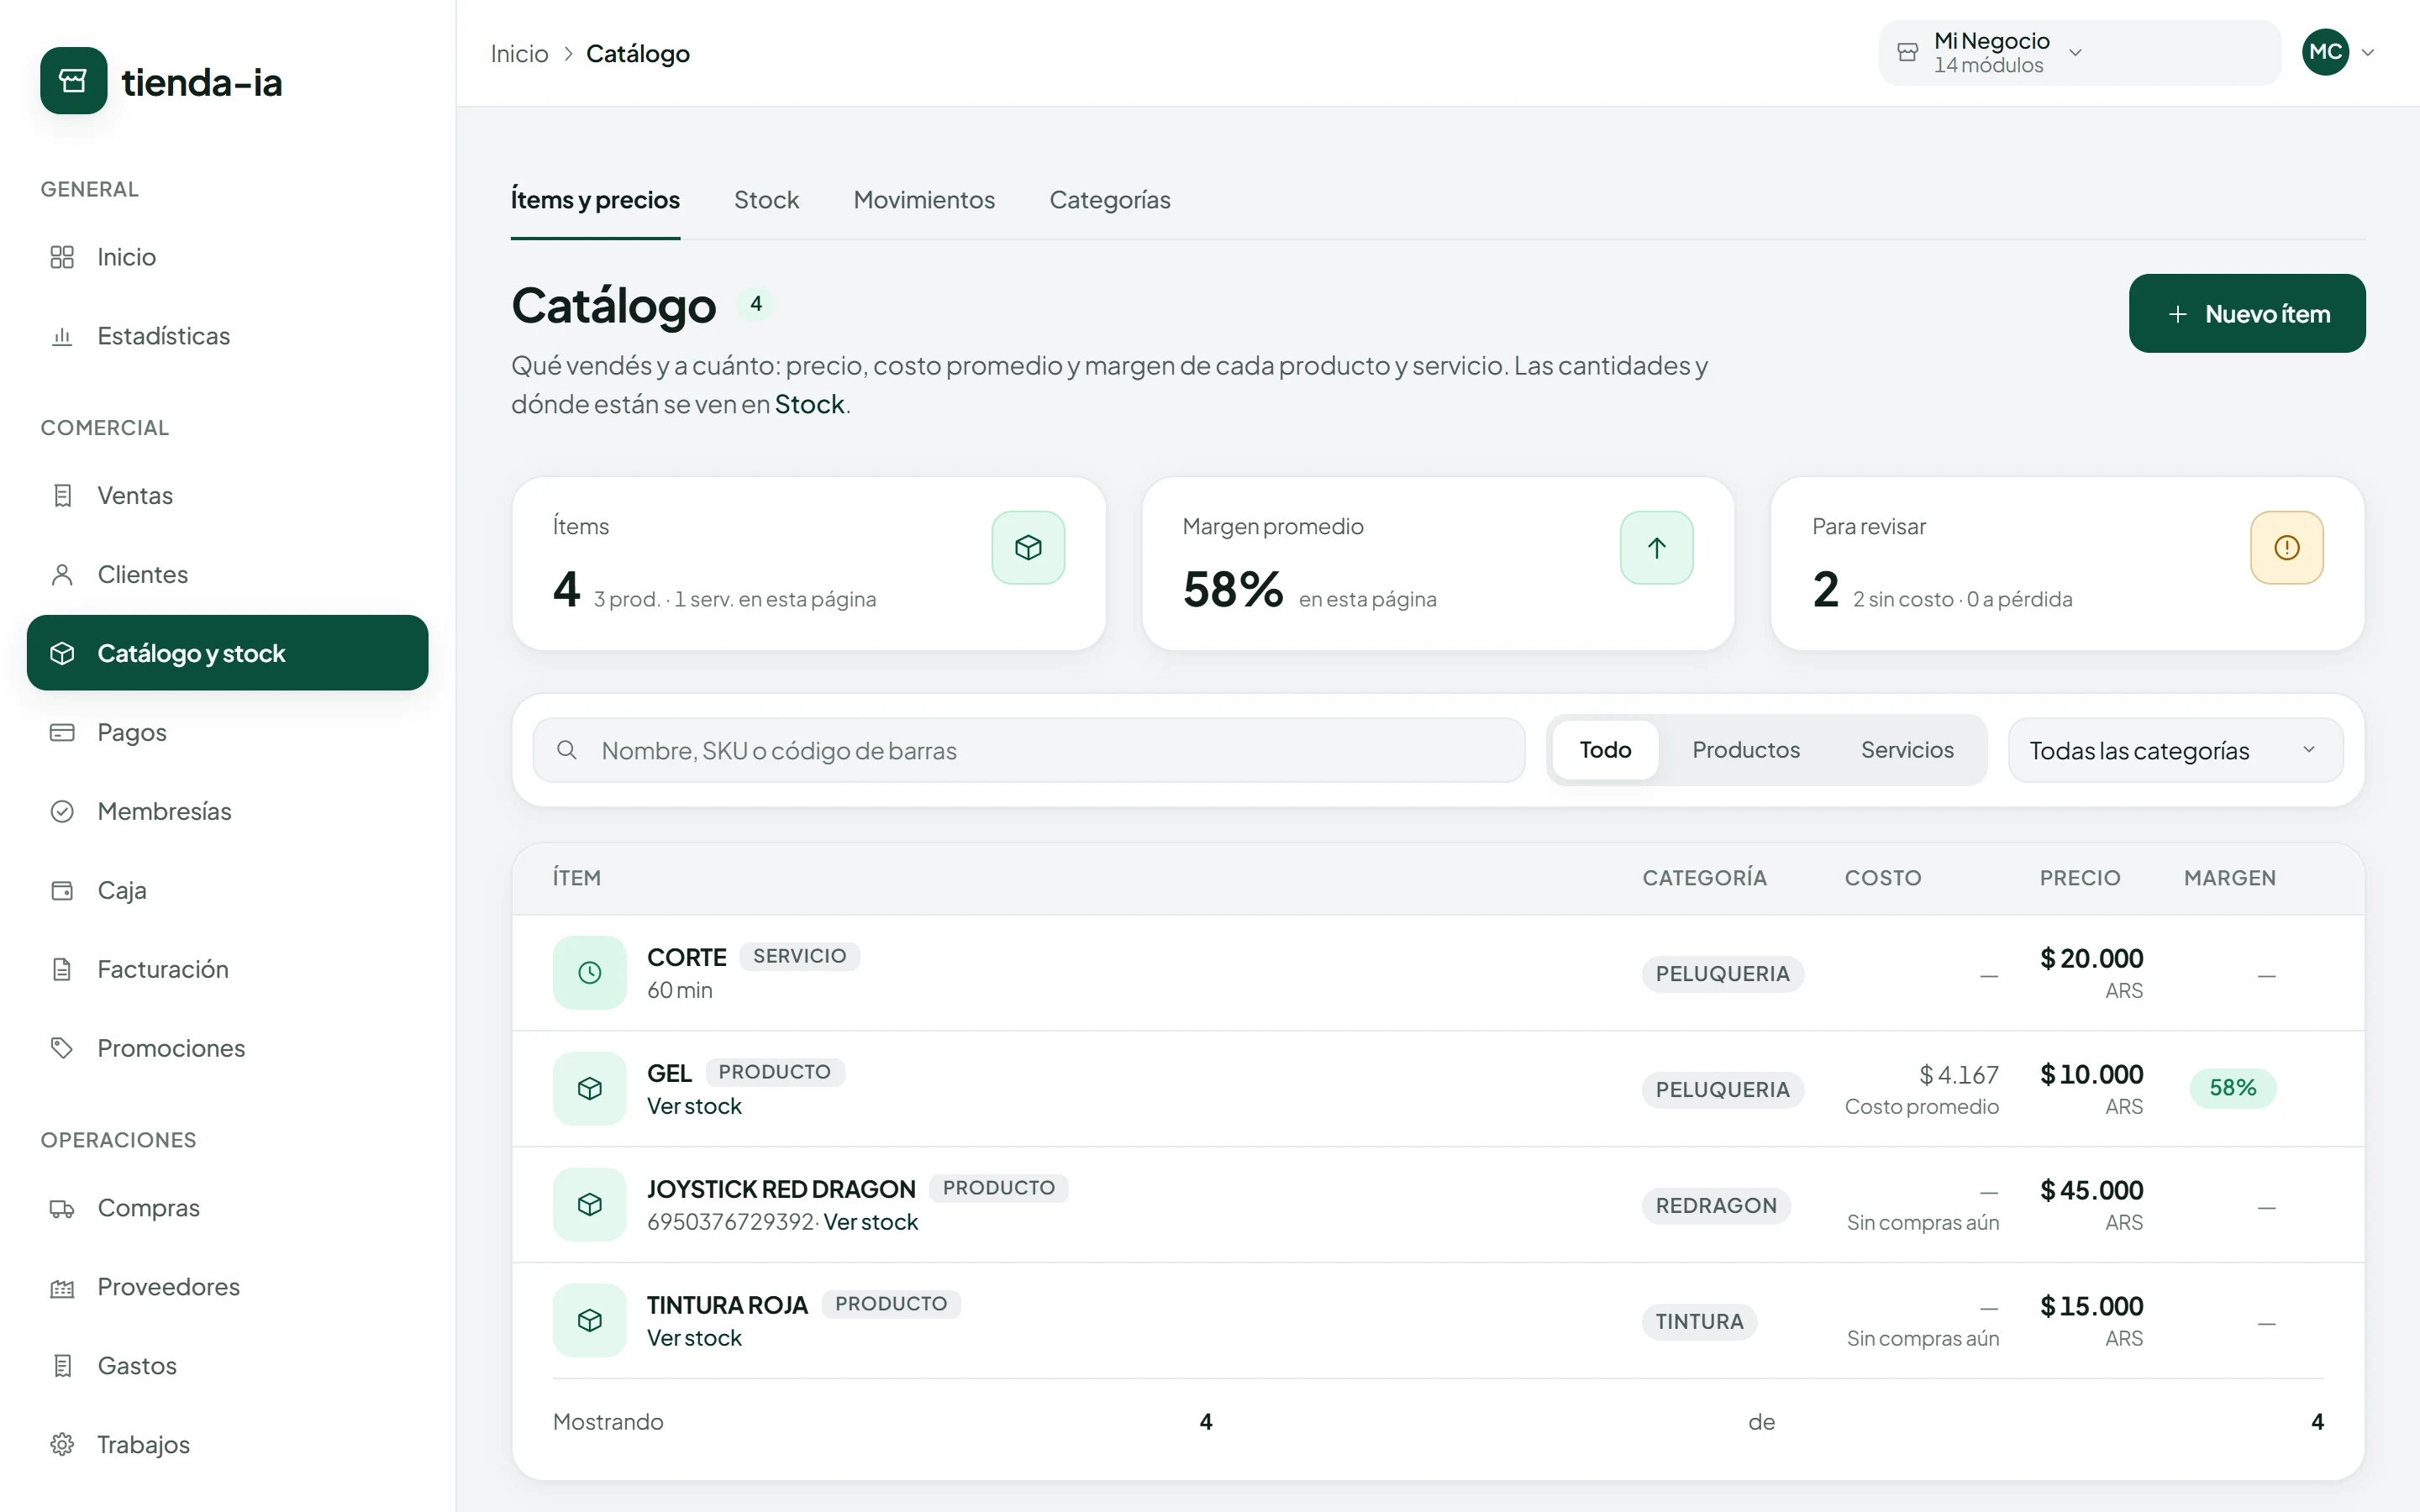Open Catálogo y stock in the sidebar

click(227, 653)
